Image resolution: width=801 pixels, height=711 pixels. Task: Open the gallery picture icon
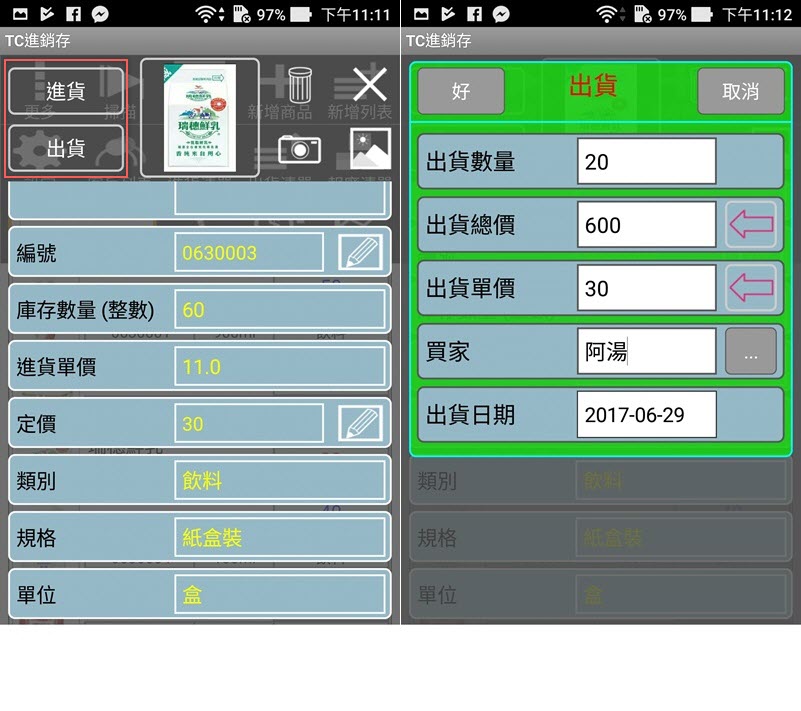[x=370, y=149]
